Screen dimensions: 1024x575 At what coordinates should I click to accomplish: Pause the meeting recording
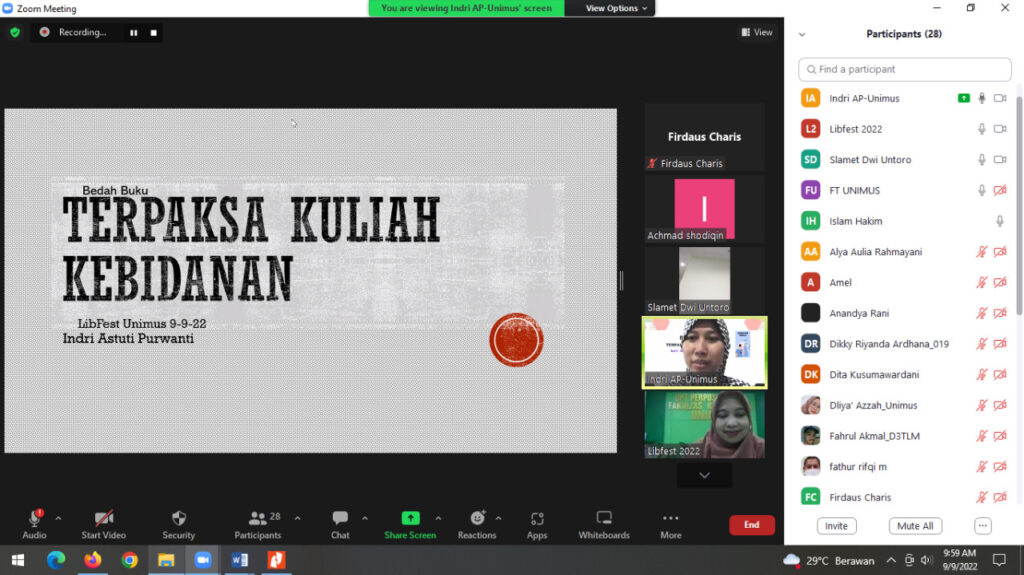click(133, 32)
